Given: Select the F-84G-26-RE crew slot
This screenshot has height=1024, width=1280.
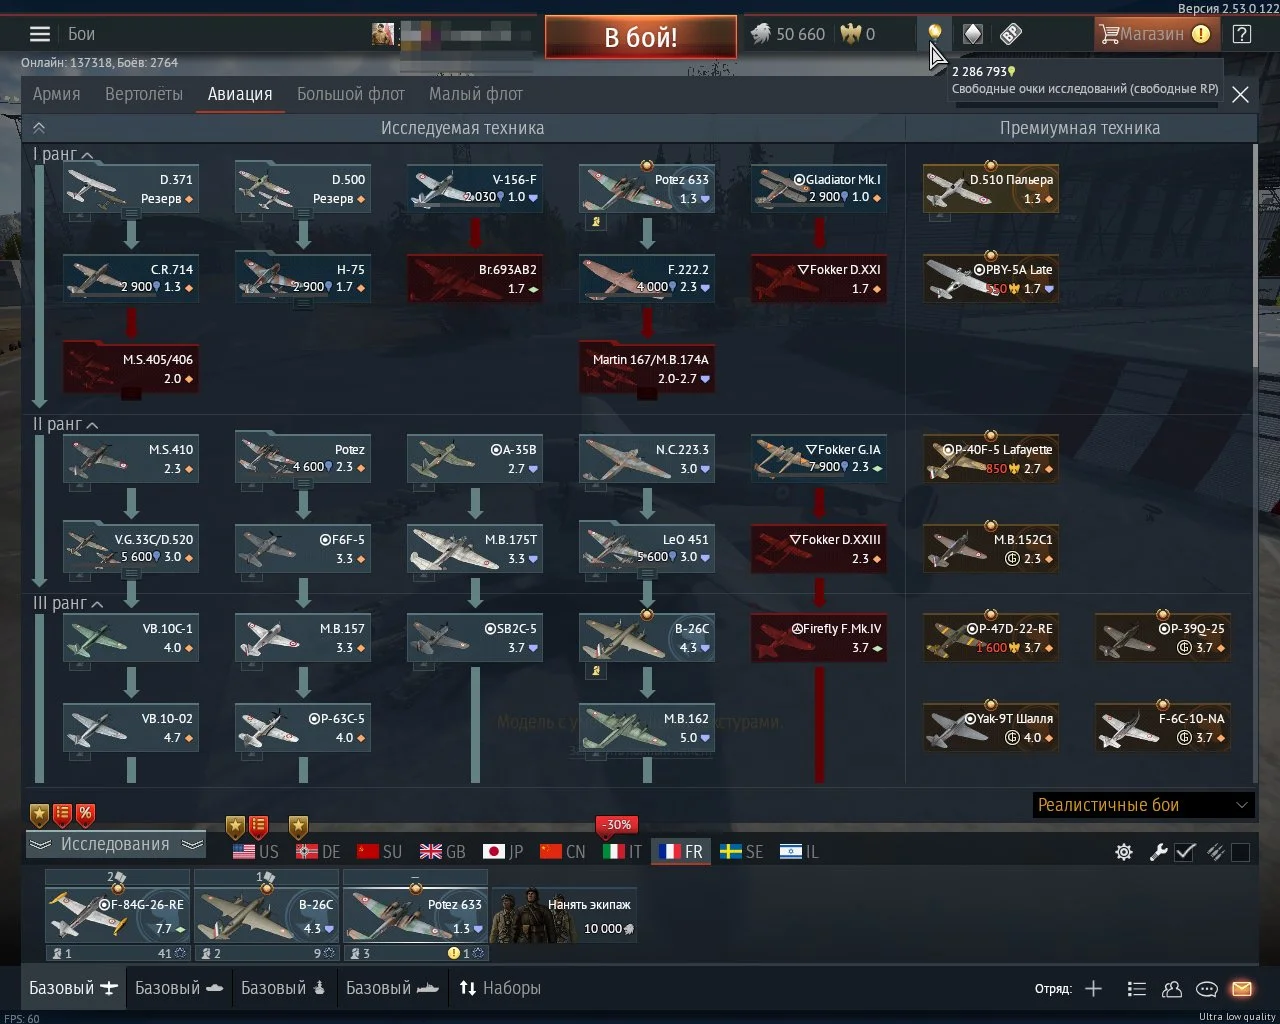Looking at the screenshot, I should click(117, 915).
